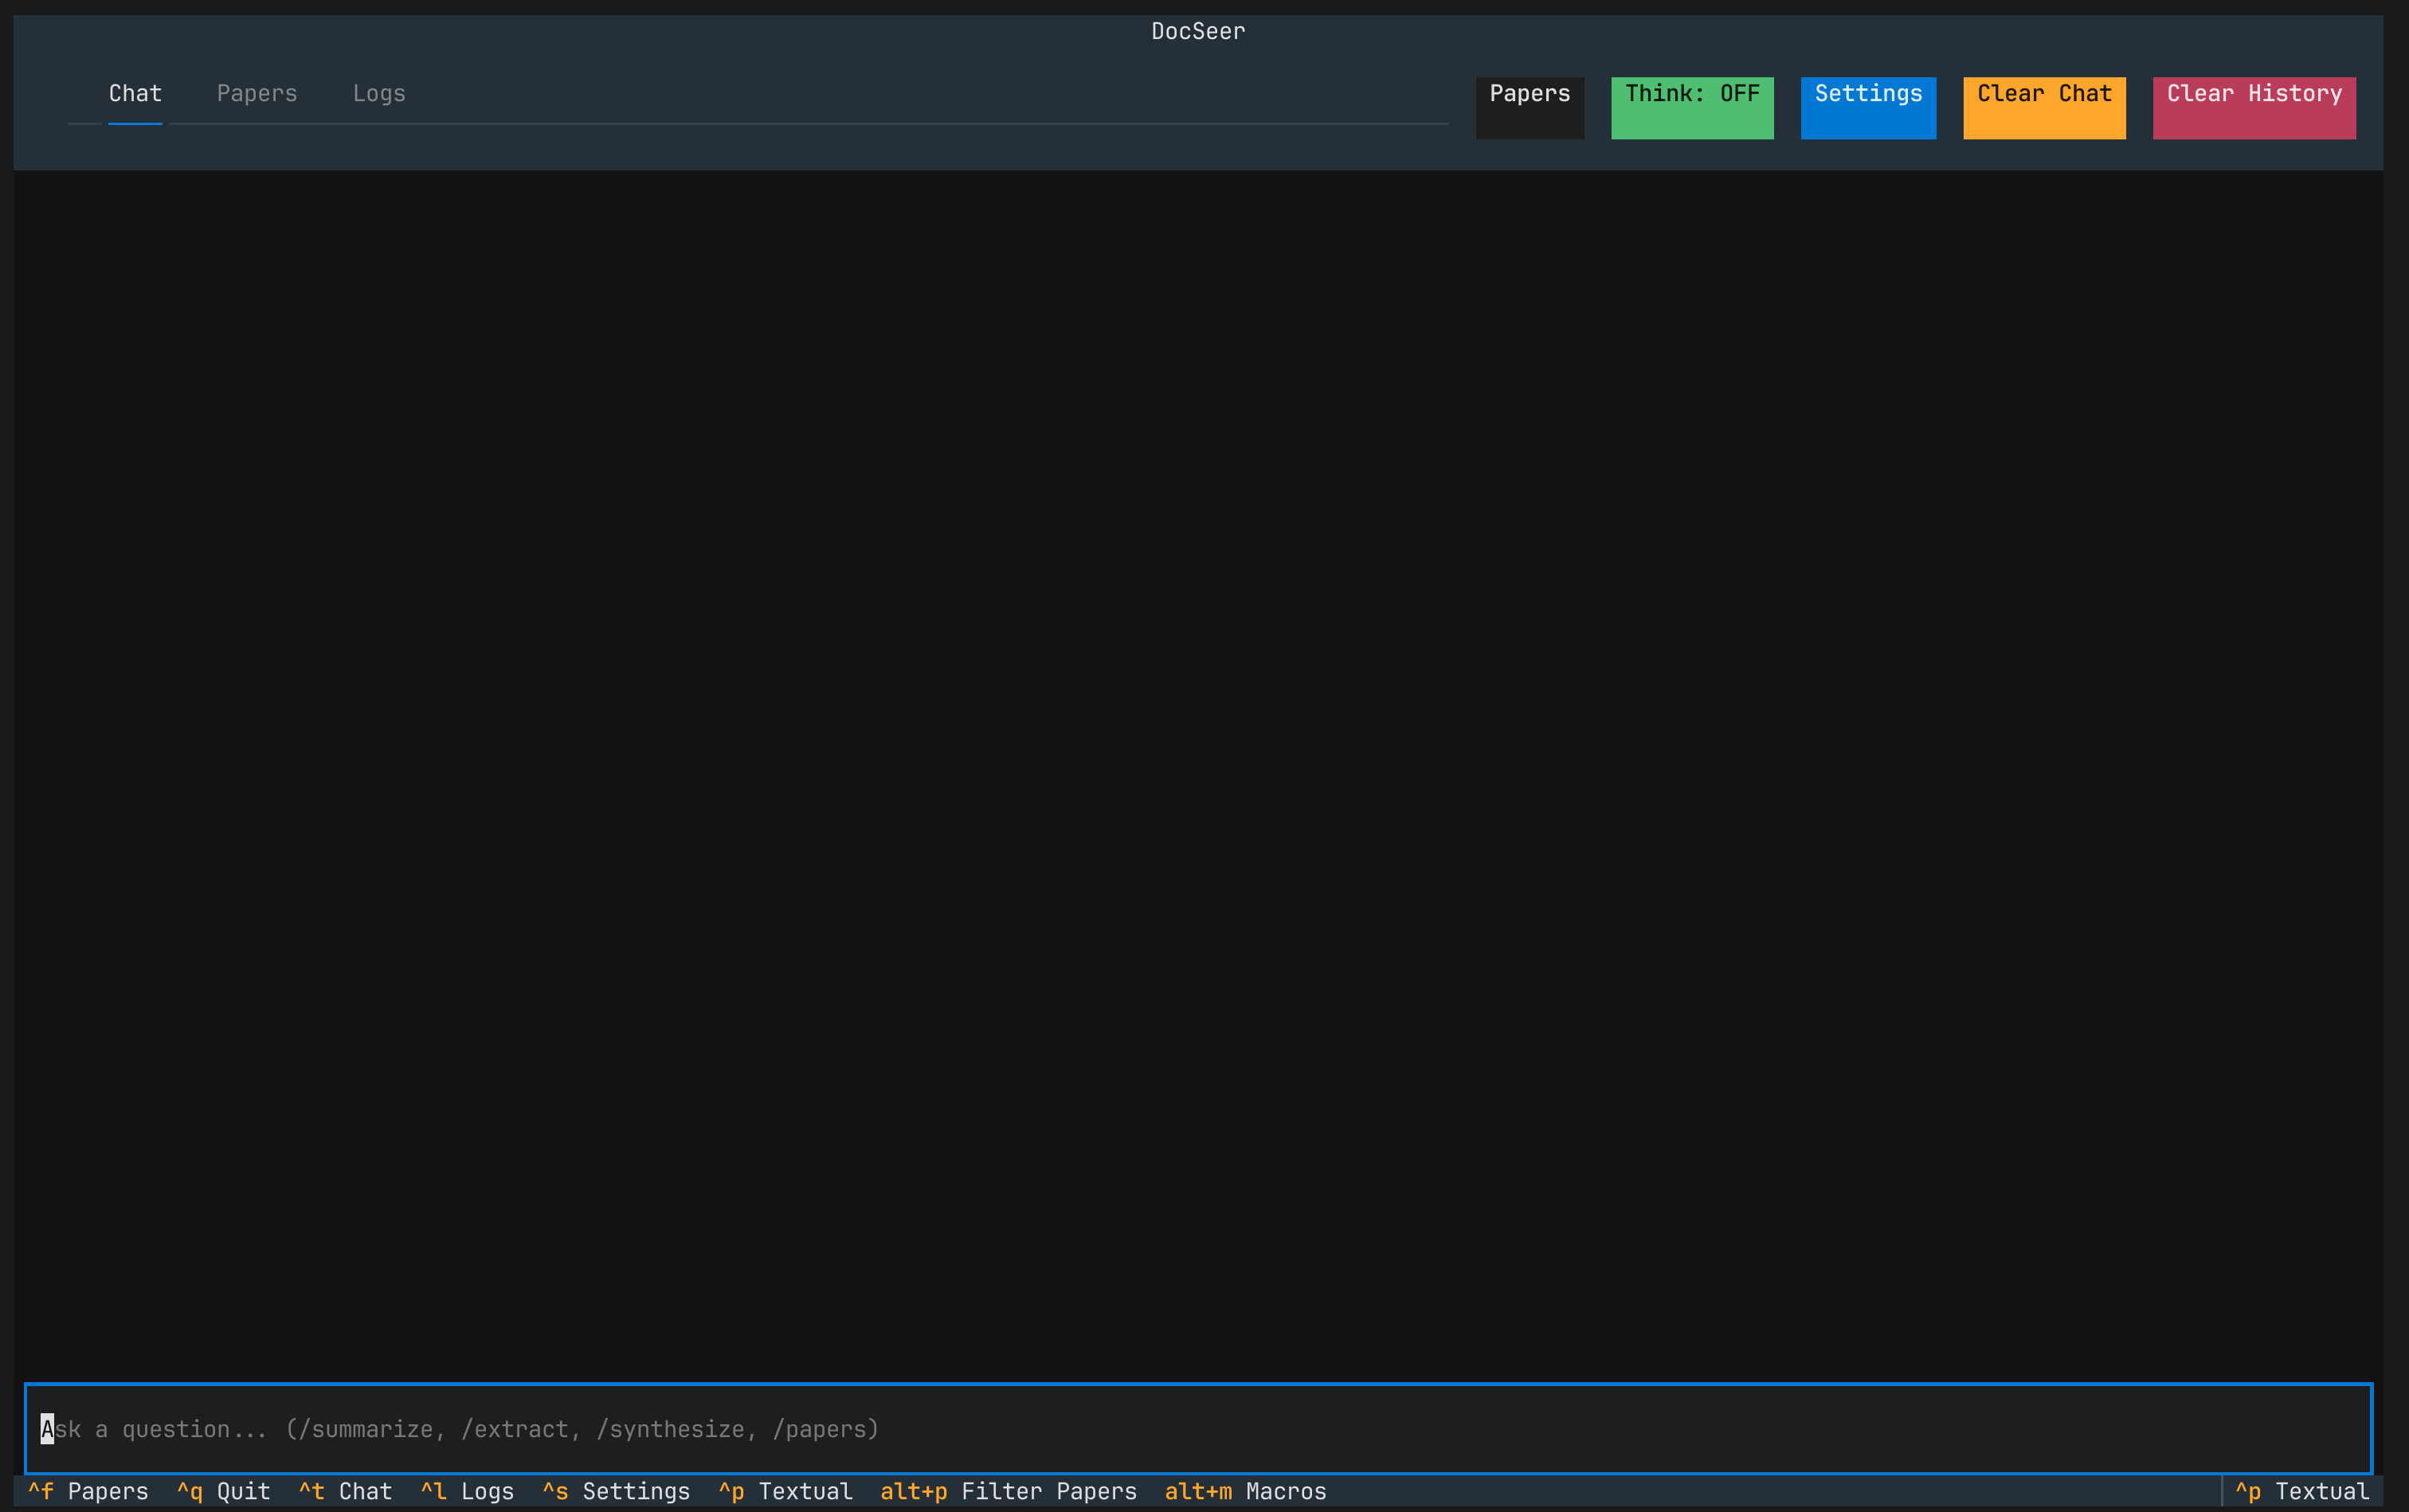This screenshot has width=2409, height=1512.
Task: Click the orange Clear Chat button
Action: [x=2044, y=108]
